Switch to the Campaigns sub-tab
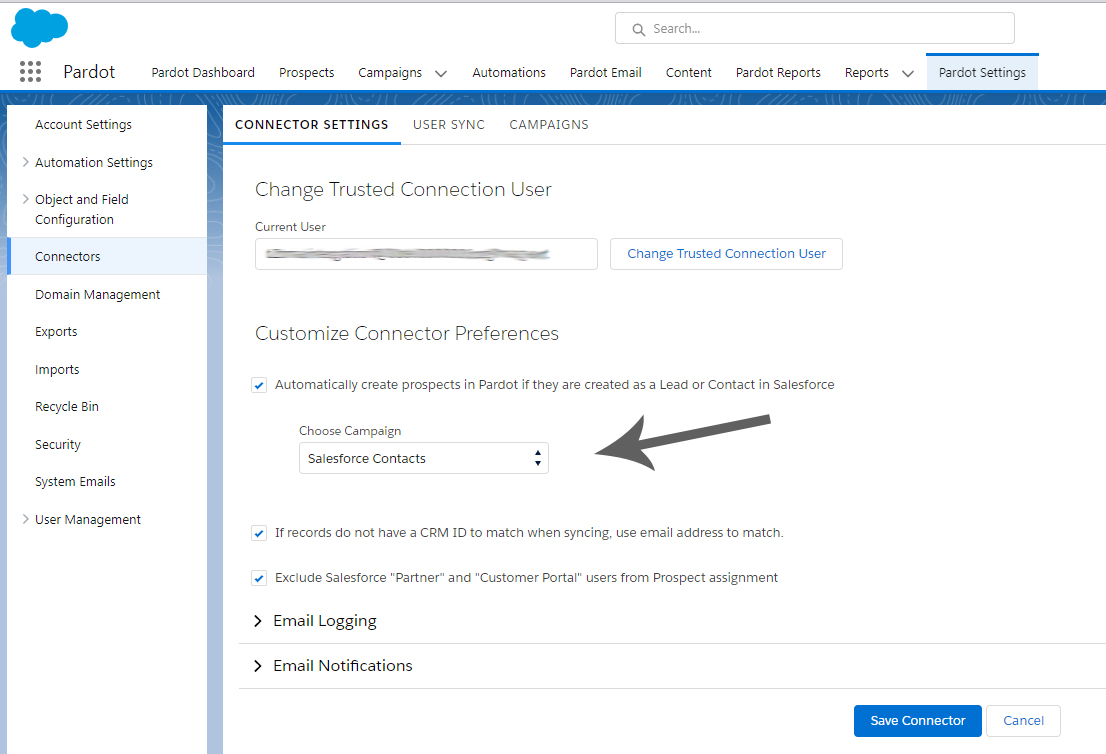Viewport: 1106px width, 754px height. (549, 125)
